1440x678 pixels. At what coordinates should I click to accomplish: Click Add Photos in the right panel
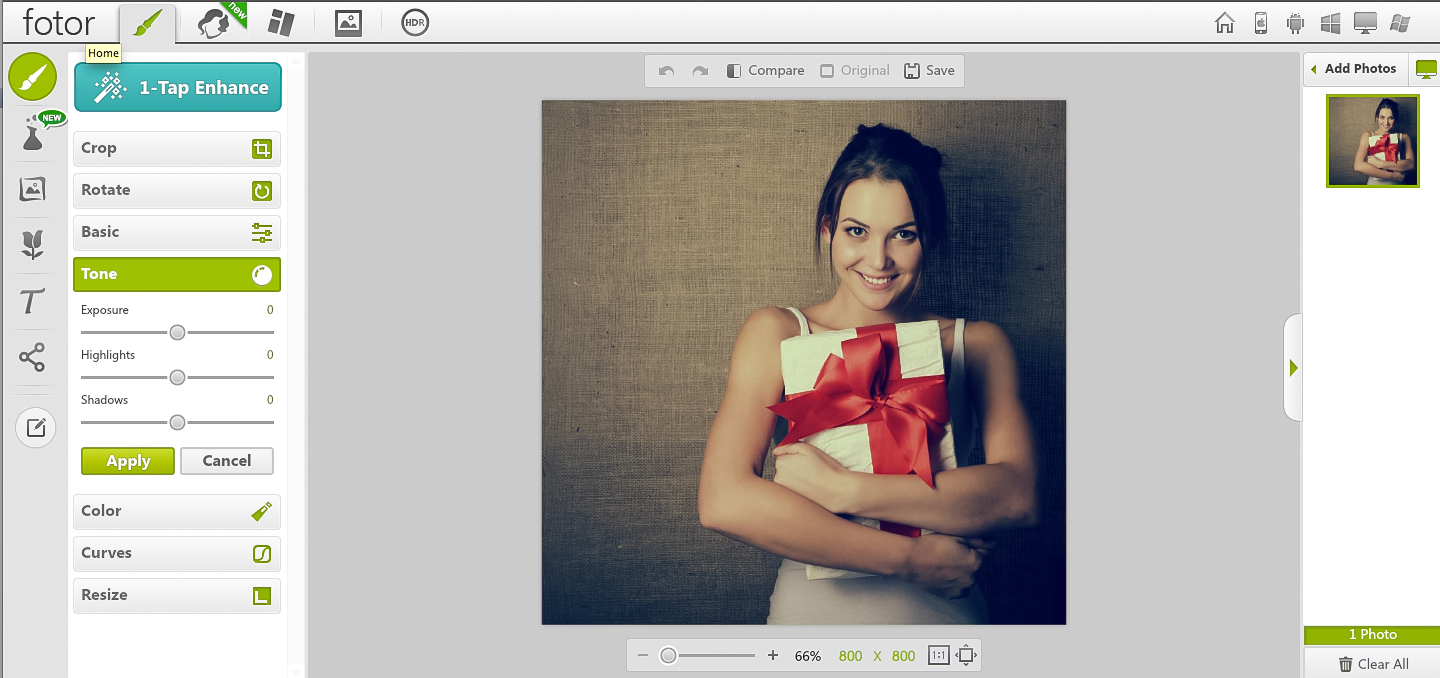[1353, 69]
